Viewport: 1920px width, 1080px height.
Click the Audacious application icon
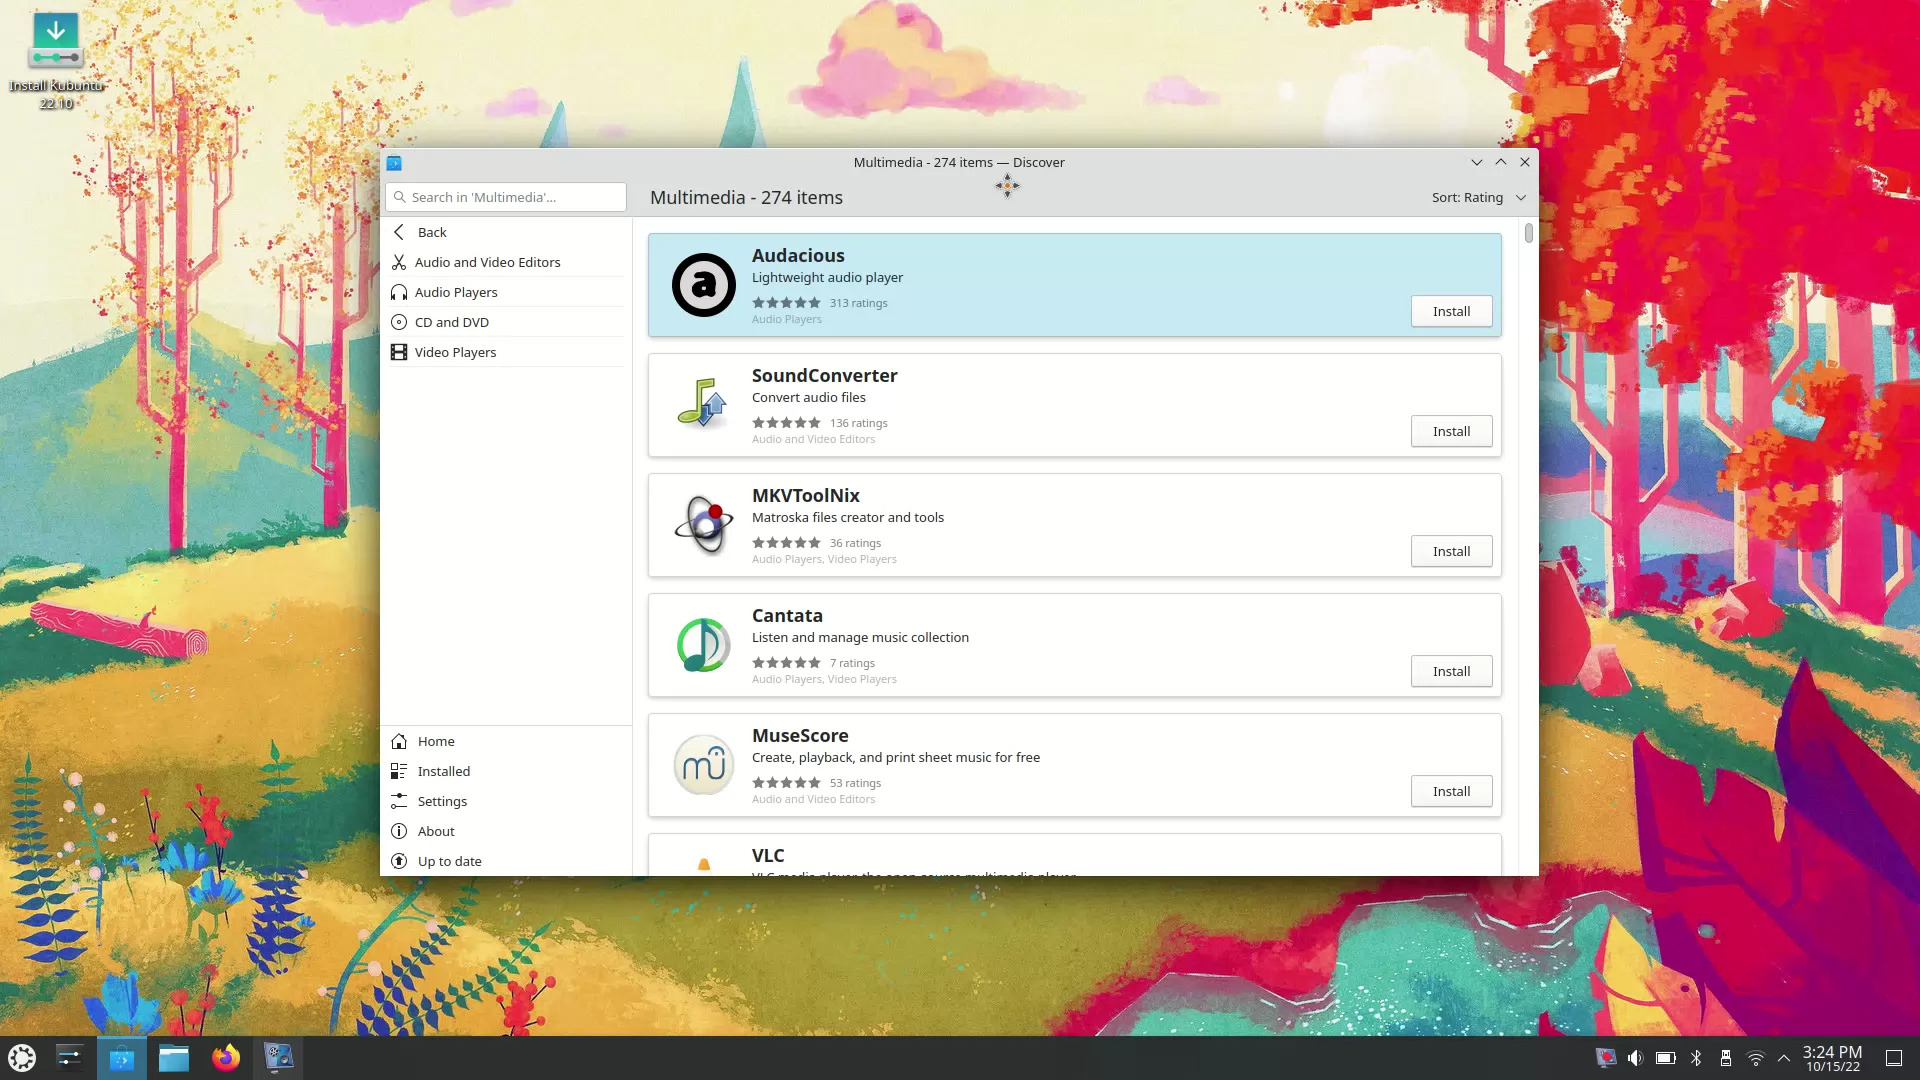[703, 284]
